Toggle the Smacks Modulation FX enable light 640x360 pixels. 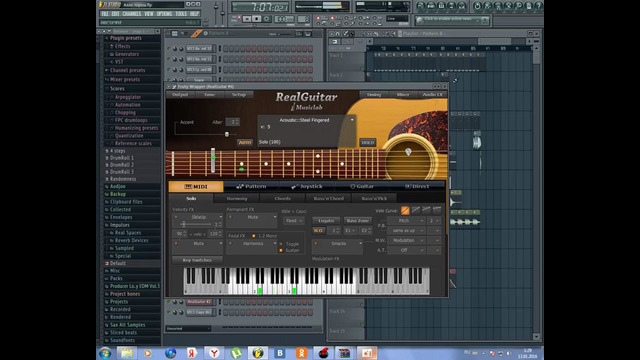316,243
